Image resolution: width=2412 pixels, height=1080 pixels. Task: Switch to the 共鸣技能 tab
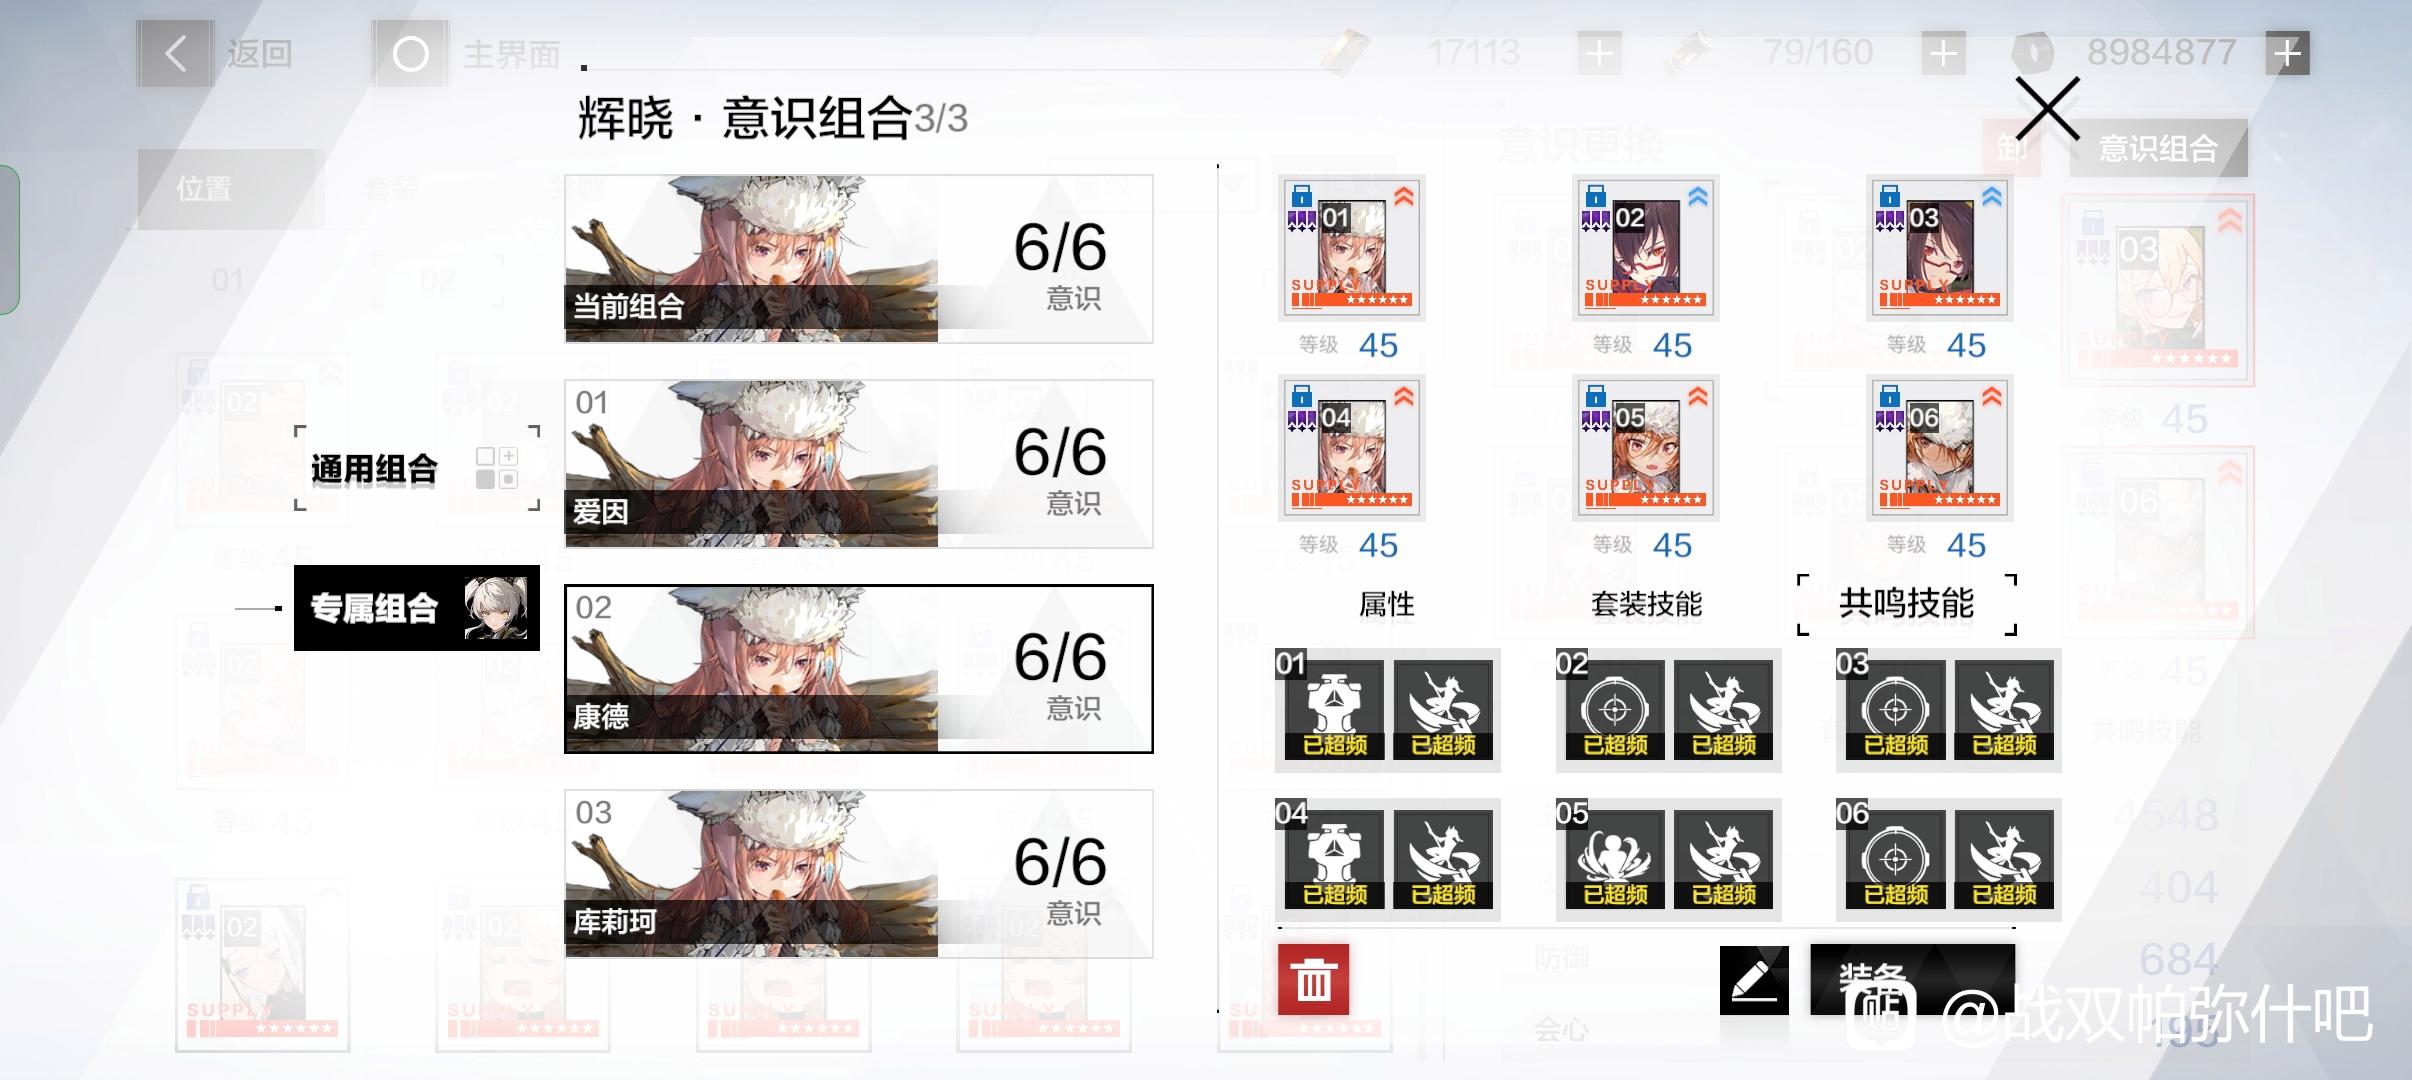[1907, 604]
